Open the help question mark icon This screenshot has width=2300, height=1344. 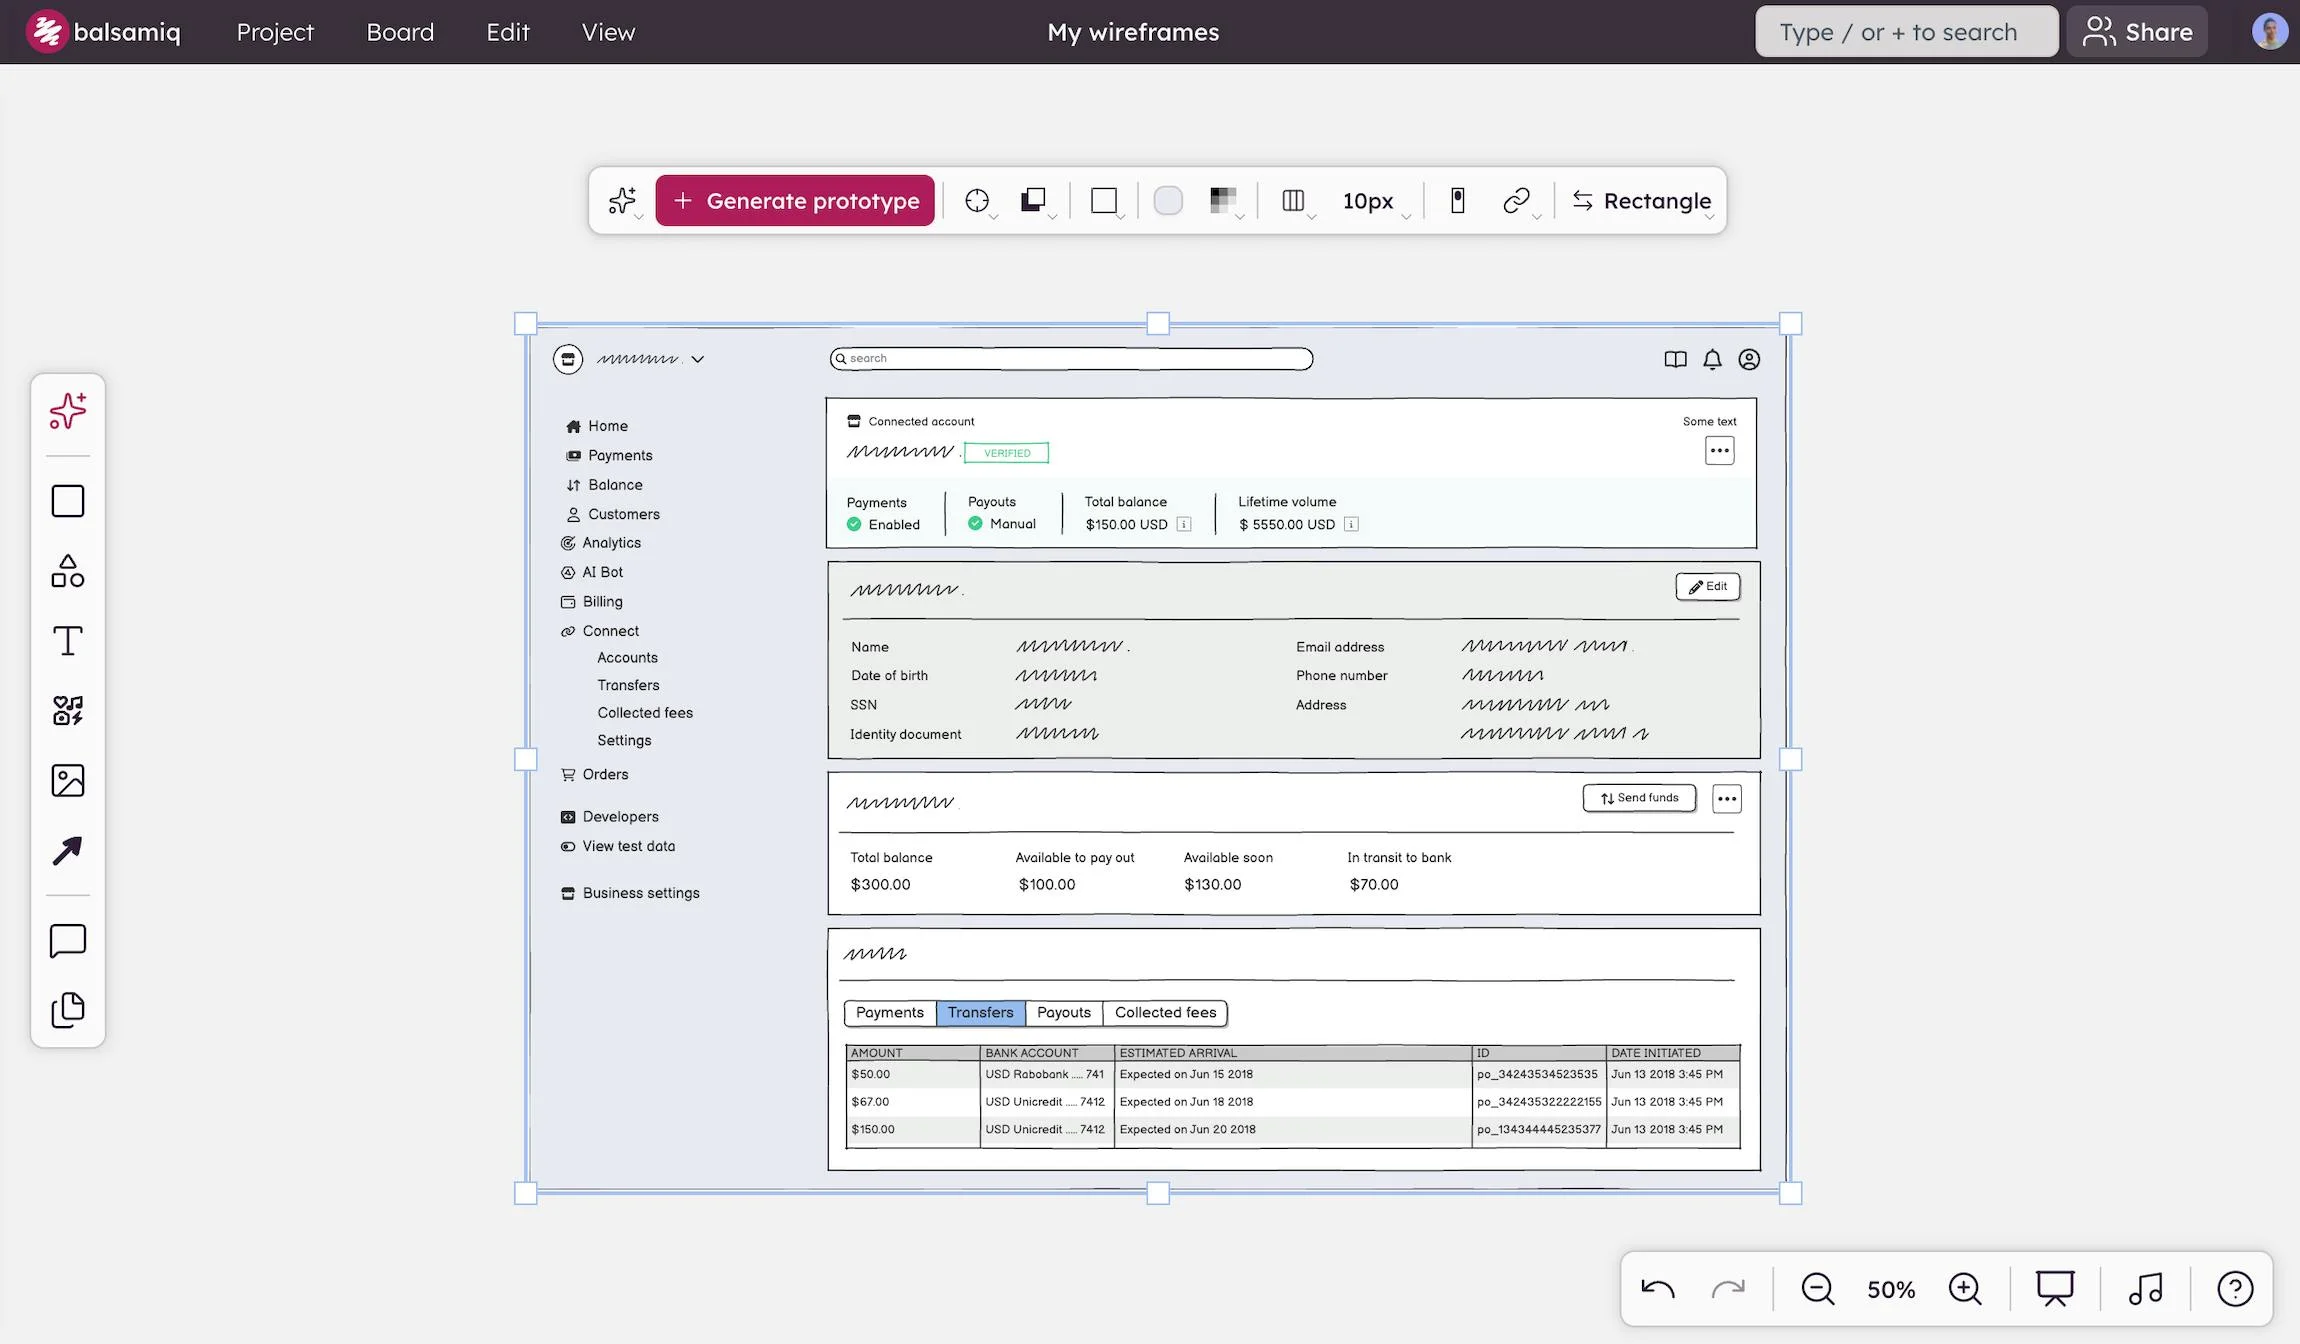[x=2235, y=1289]
